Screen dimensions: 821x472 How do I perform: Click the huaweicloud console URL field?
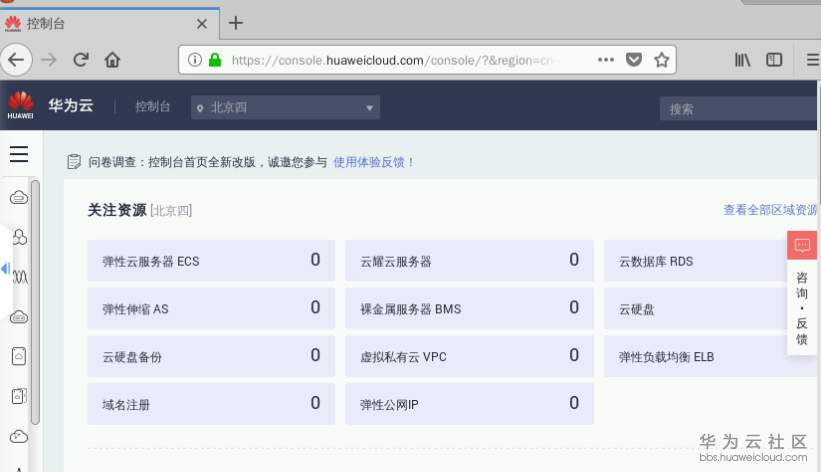coord(393,60)
